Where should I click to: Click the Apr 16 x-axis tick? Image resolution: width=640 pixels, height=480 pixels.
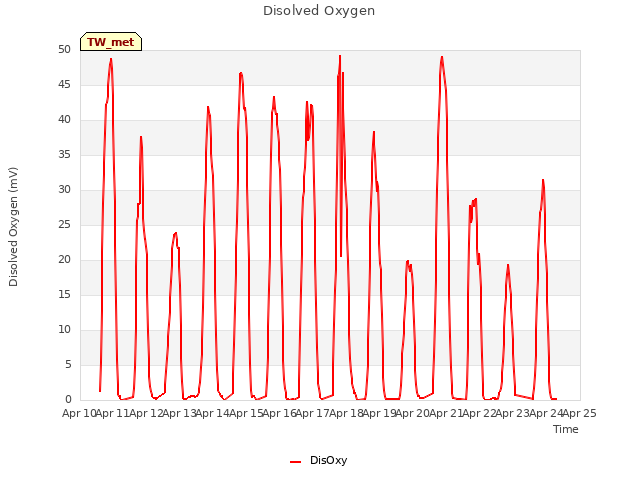279,413
